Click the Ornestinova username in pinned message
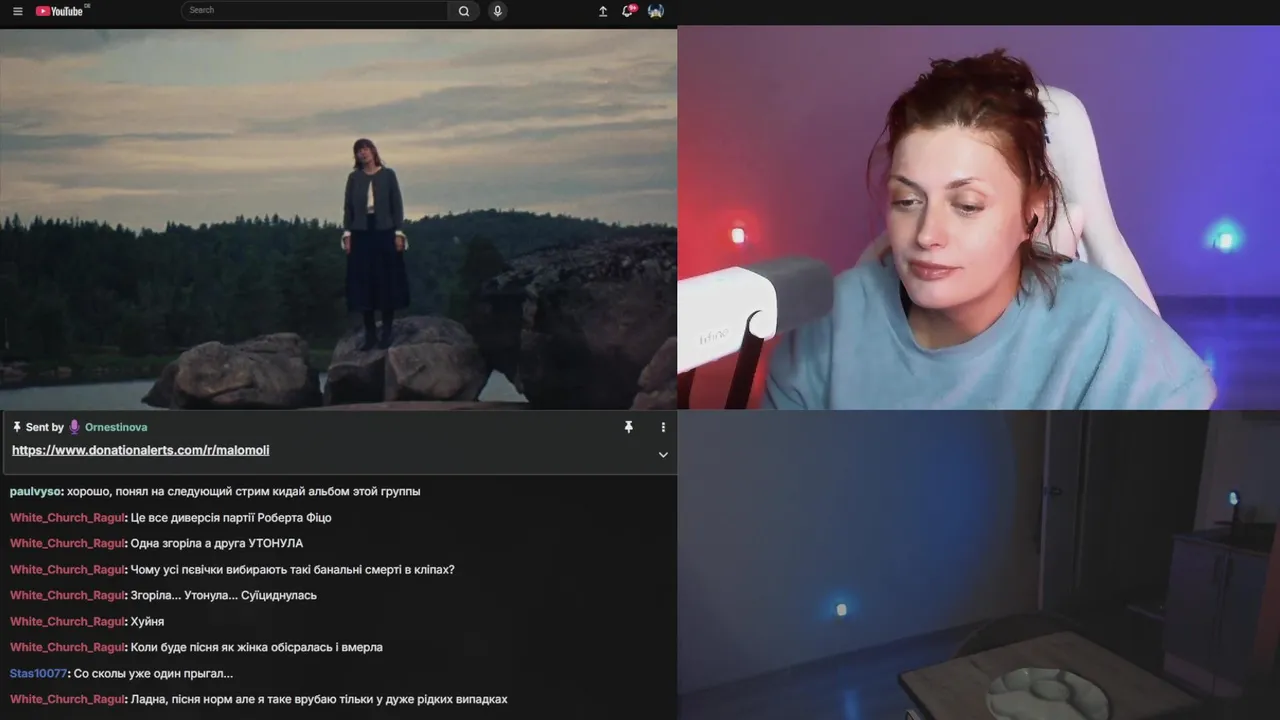 pos(116,427)
